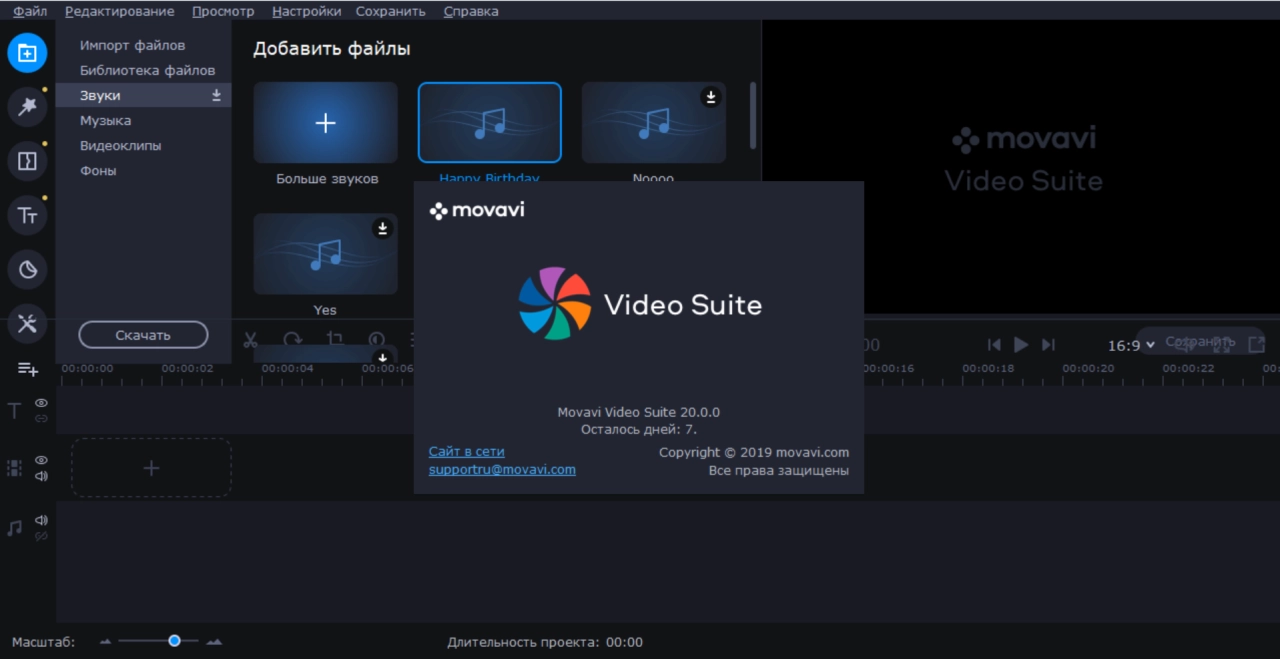
Task: Click the download icon next to Звуки
Action: (x=216, y=95)
